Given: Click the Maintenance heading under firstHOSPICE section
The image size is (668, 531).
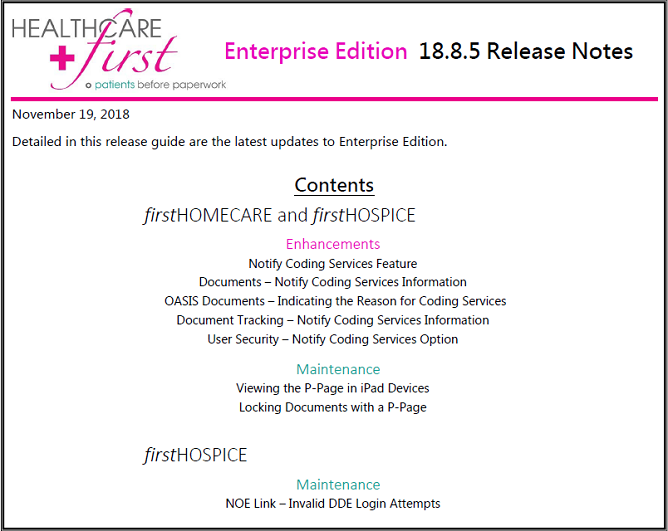Looking at the screenshot, I should point(338,485).
